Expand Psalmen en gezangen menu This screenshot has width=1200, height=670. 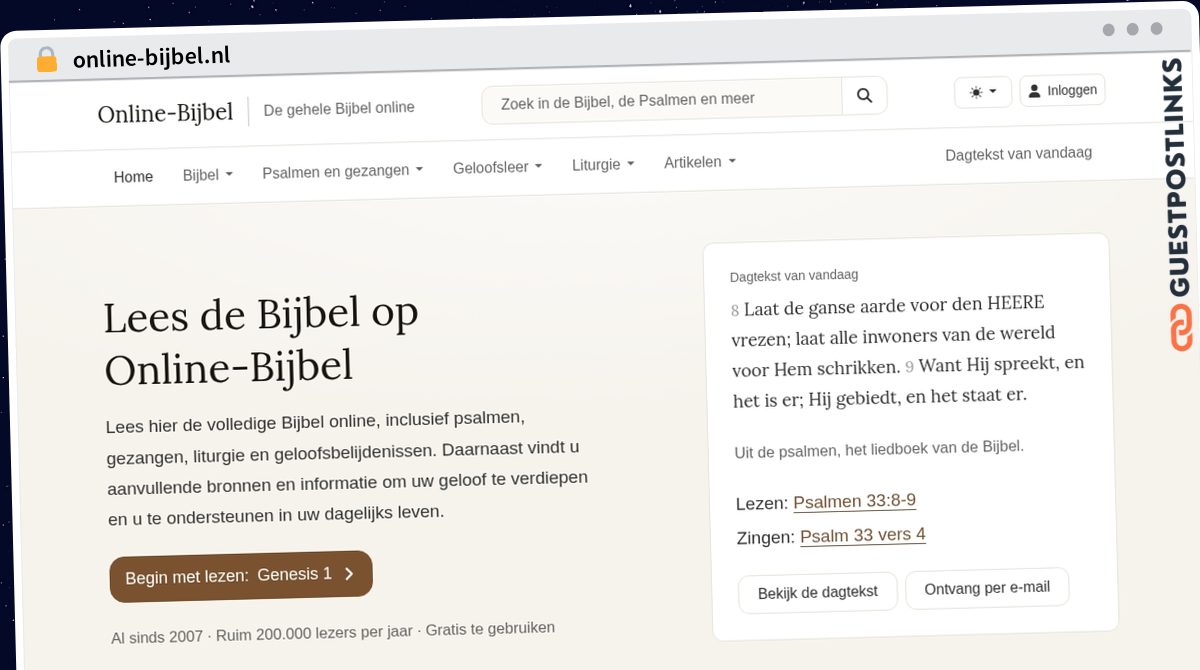(342, 171)
